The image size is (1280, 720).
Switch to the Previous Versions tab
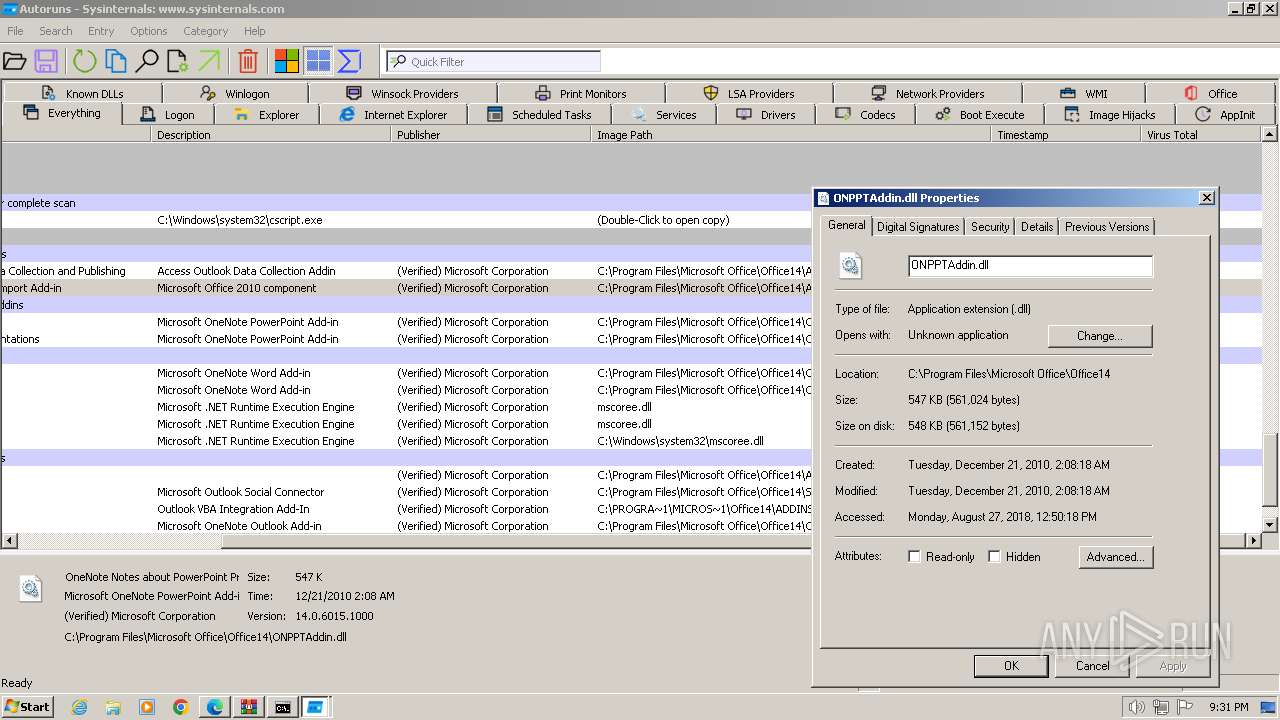(x=1107, y=227)
